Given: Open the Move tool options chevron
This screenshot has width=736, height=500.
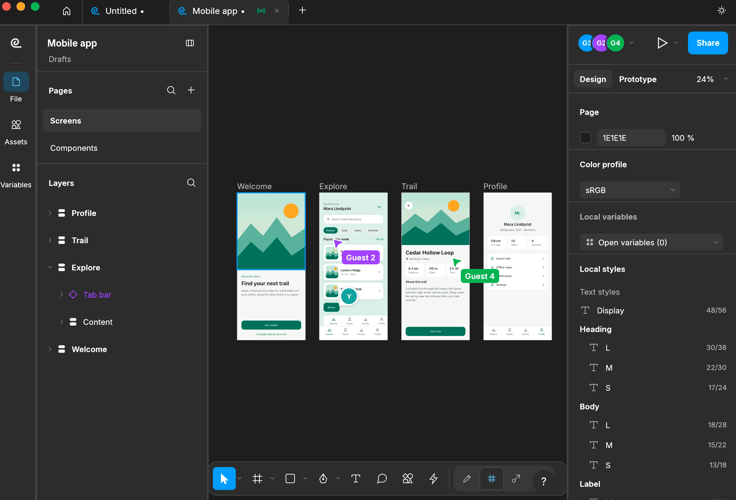Looking at the screenshot, I should click(239, 479).
